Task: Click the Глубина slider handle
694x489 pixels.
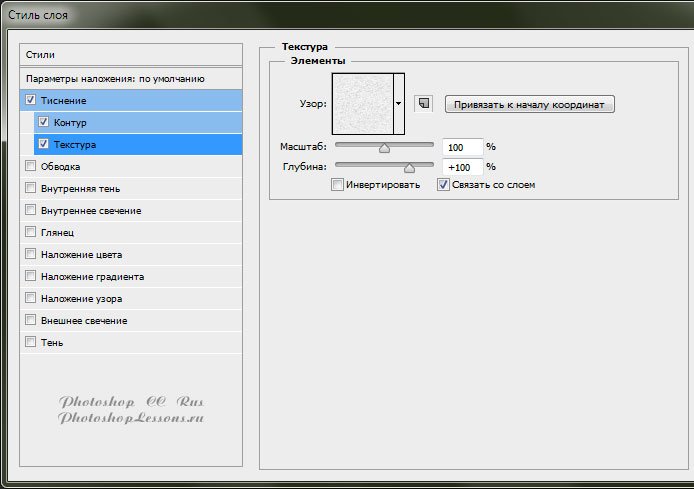Action: point(409,168)
